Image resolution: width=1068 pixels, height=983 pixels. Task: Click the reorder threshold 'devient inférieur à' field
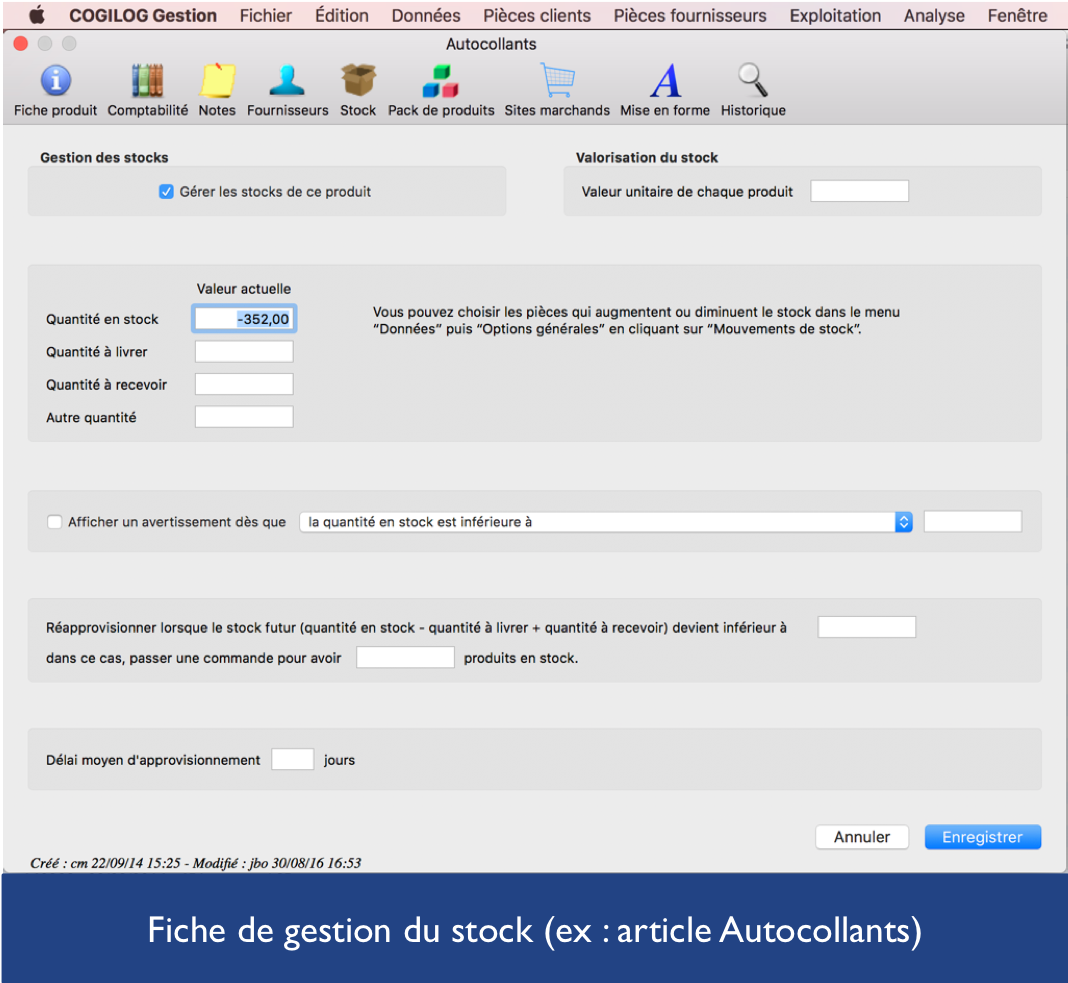pyautogui.click(x=866, y=627)
